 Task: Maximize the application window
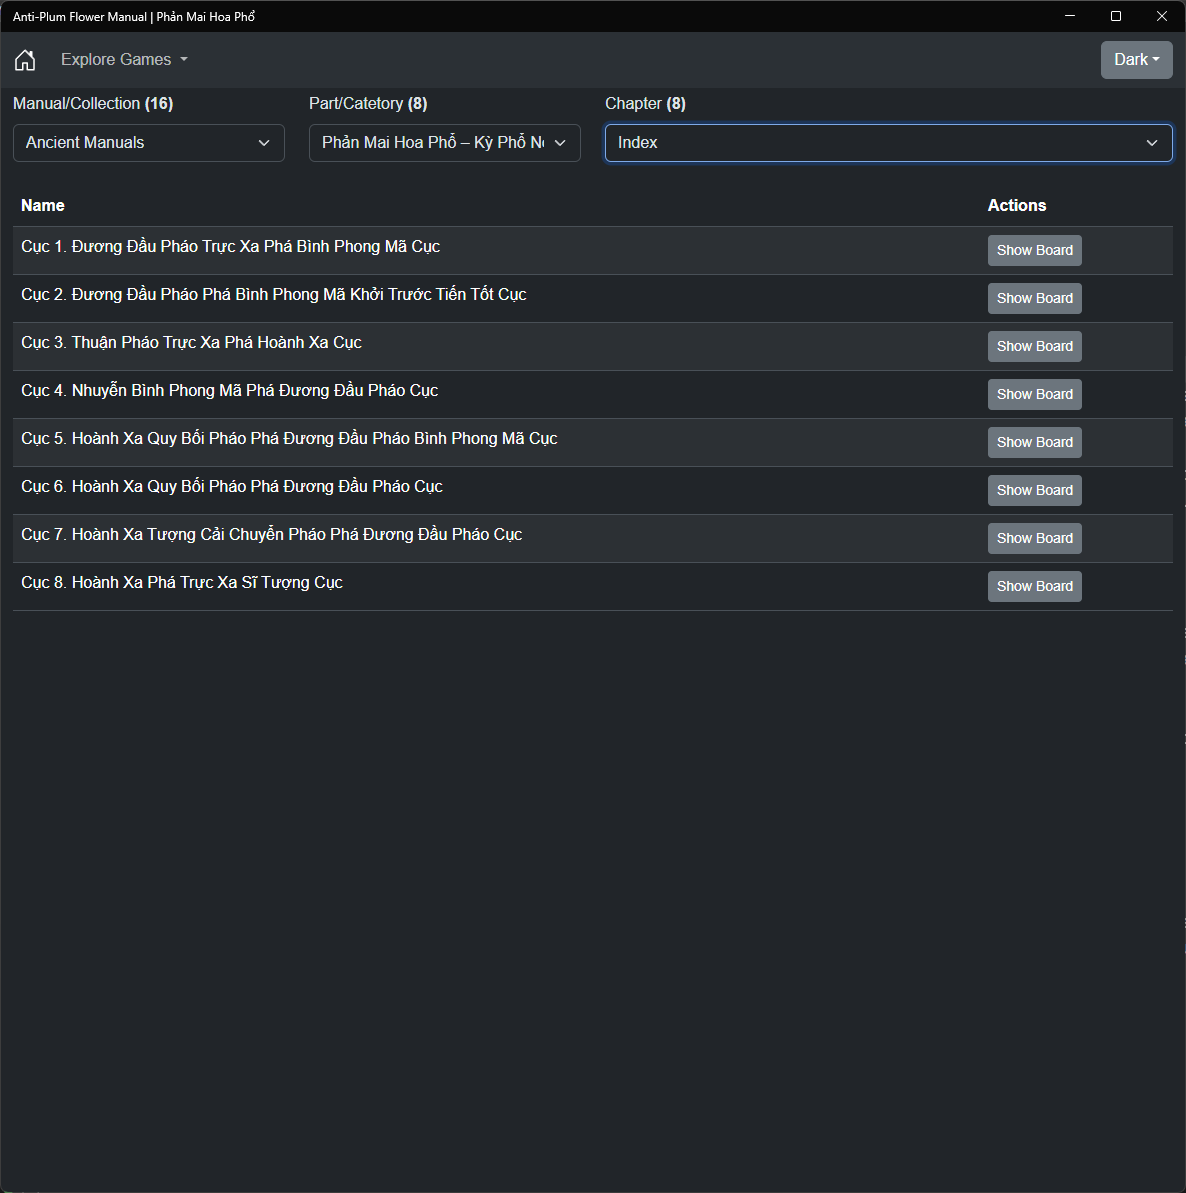pos(1116,16)
